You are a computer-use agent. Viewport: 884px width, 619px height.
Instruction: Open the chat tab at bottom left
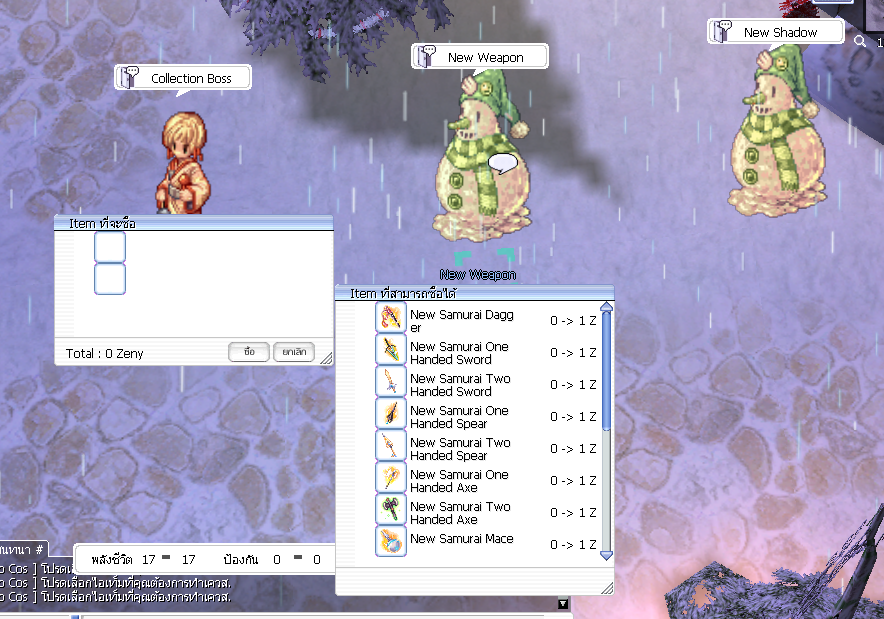tap(22, 549)
